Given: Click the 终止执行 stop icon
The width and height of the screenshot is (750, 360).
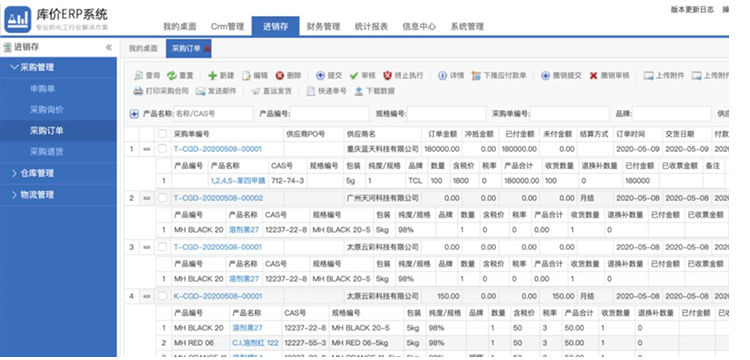Looking at the screenshot, I should (x=387, y=76).
